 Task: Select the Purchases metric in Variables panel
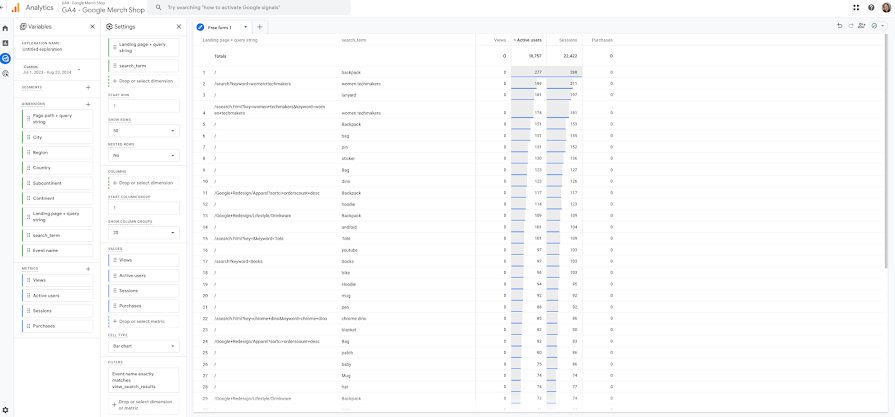coord(57,326)
